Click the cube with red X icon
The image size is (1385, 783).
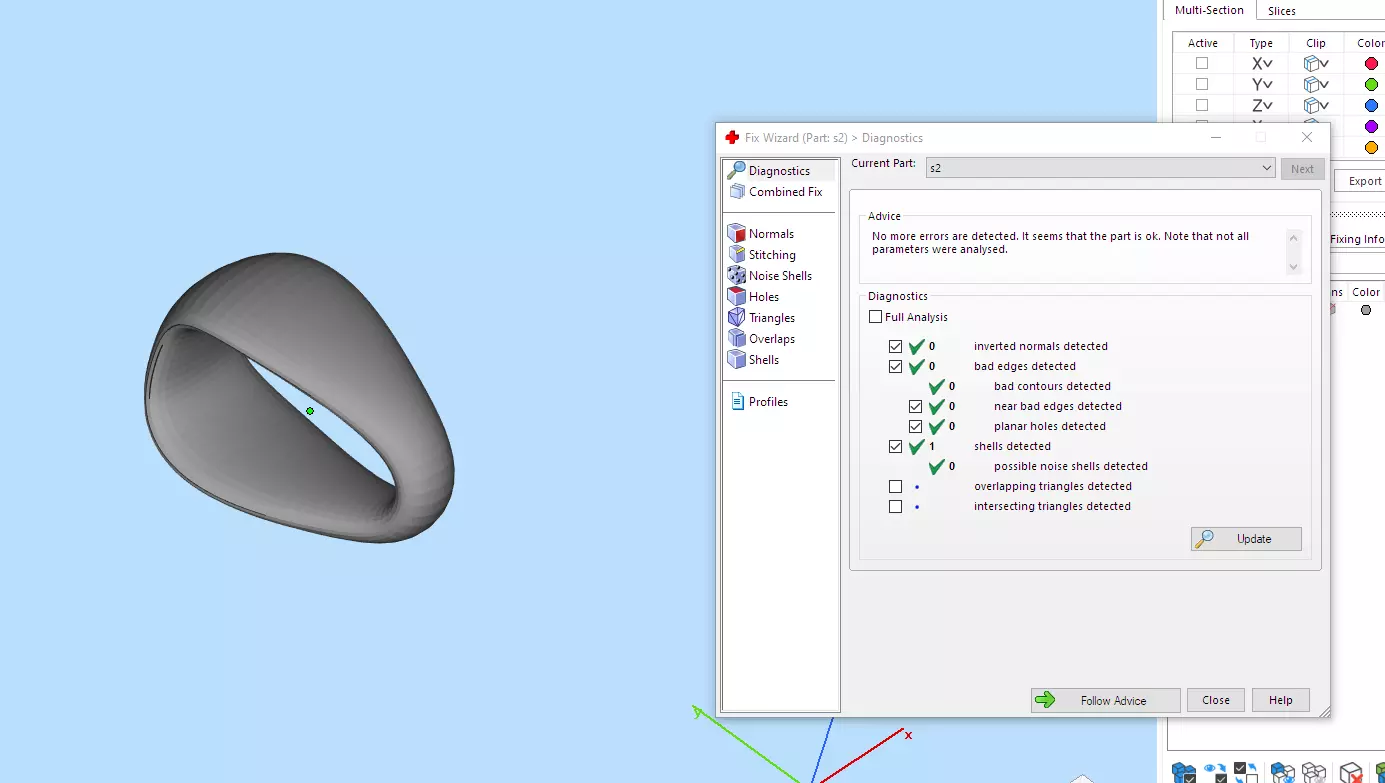pos(1351,773)
